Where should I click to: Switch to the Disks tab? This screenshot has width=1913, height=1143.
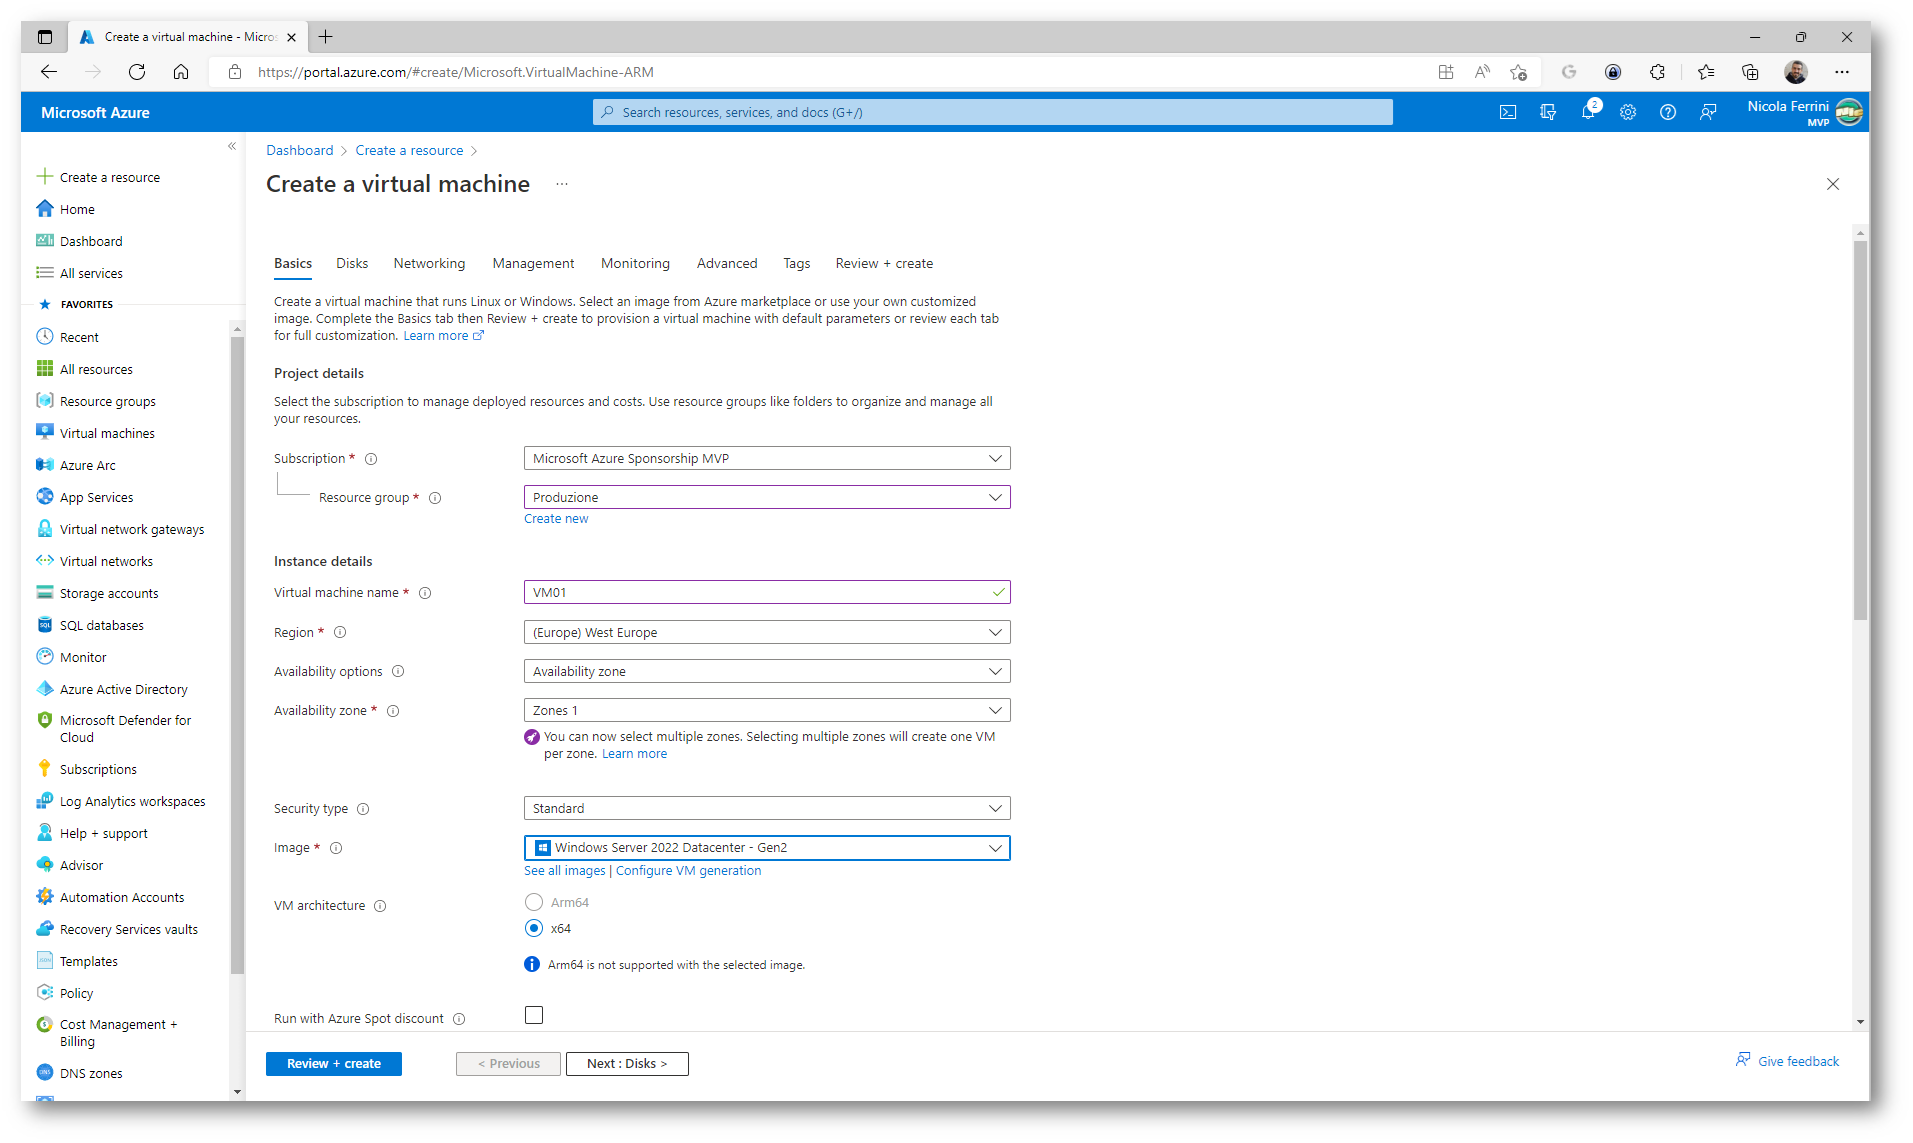tap(352, 263)
